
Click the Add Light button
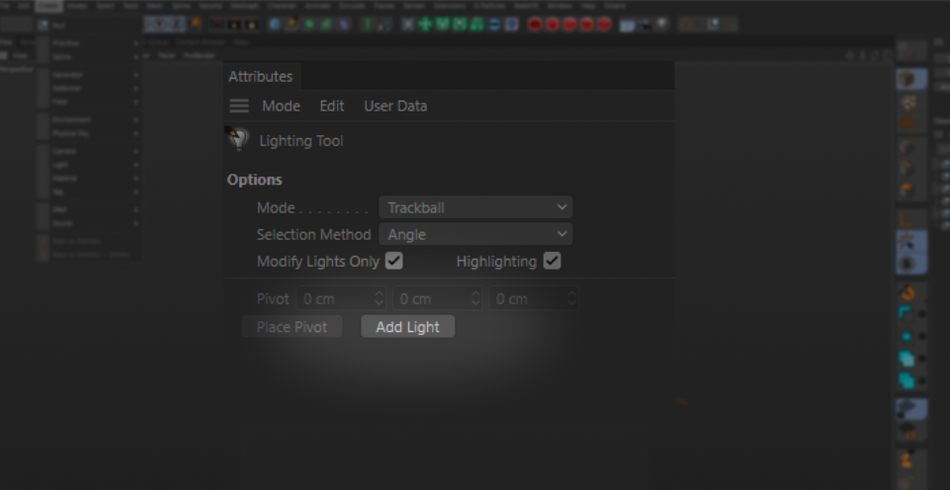[x=408, y=326]
